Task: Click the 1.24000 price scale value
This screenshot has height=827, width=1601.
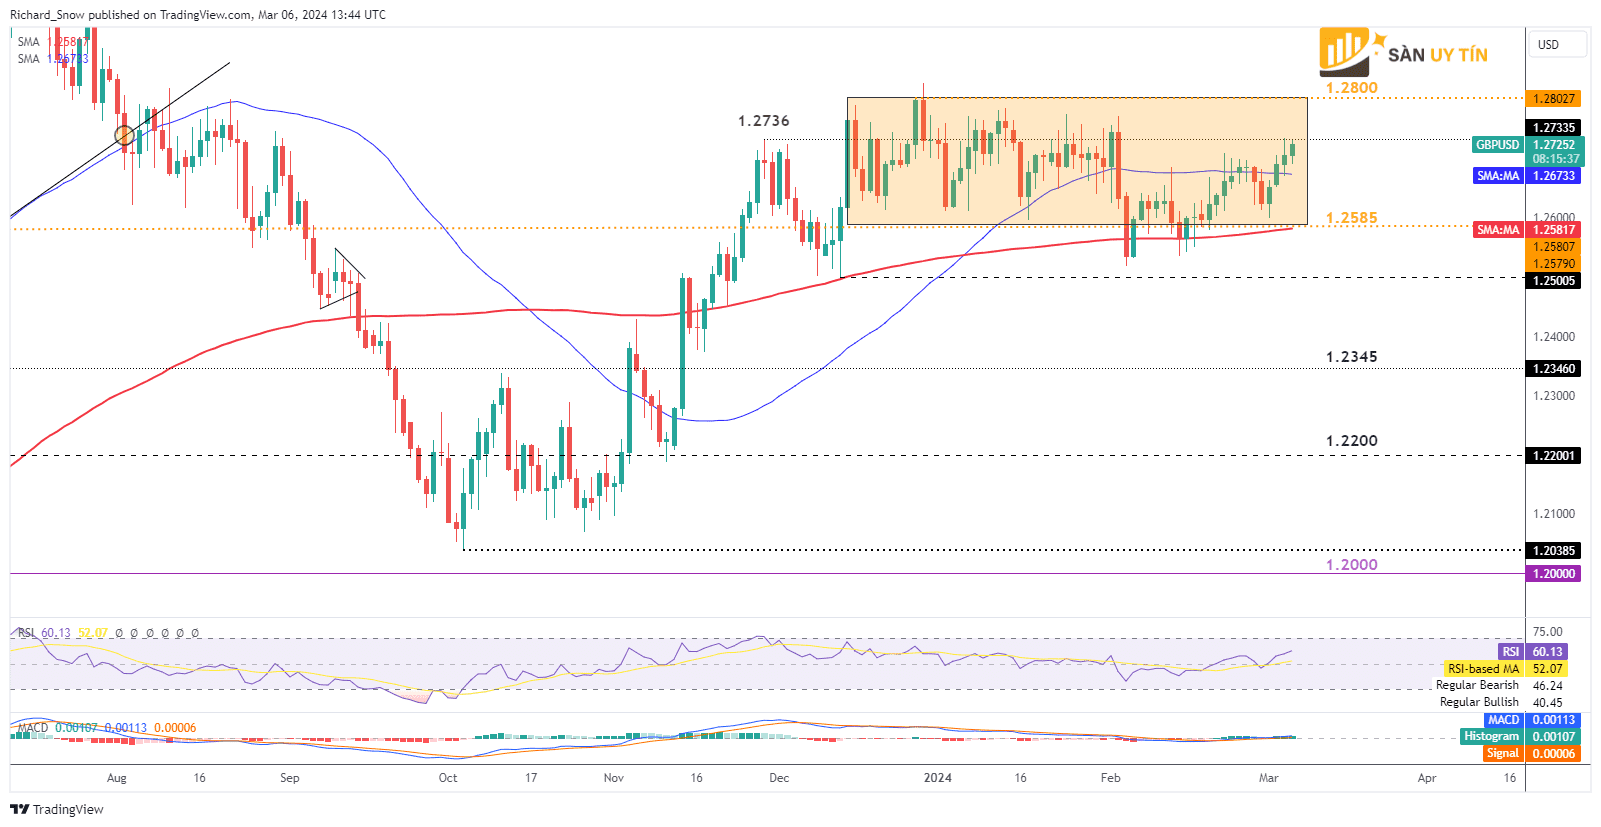Action: (x=1554, y=337)
